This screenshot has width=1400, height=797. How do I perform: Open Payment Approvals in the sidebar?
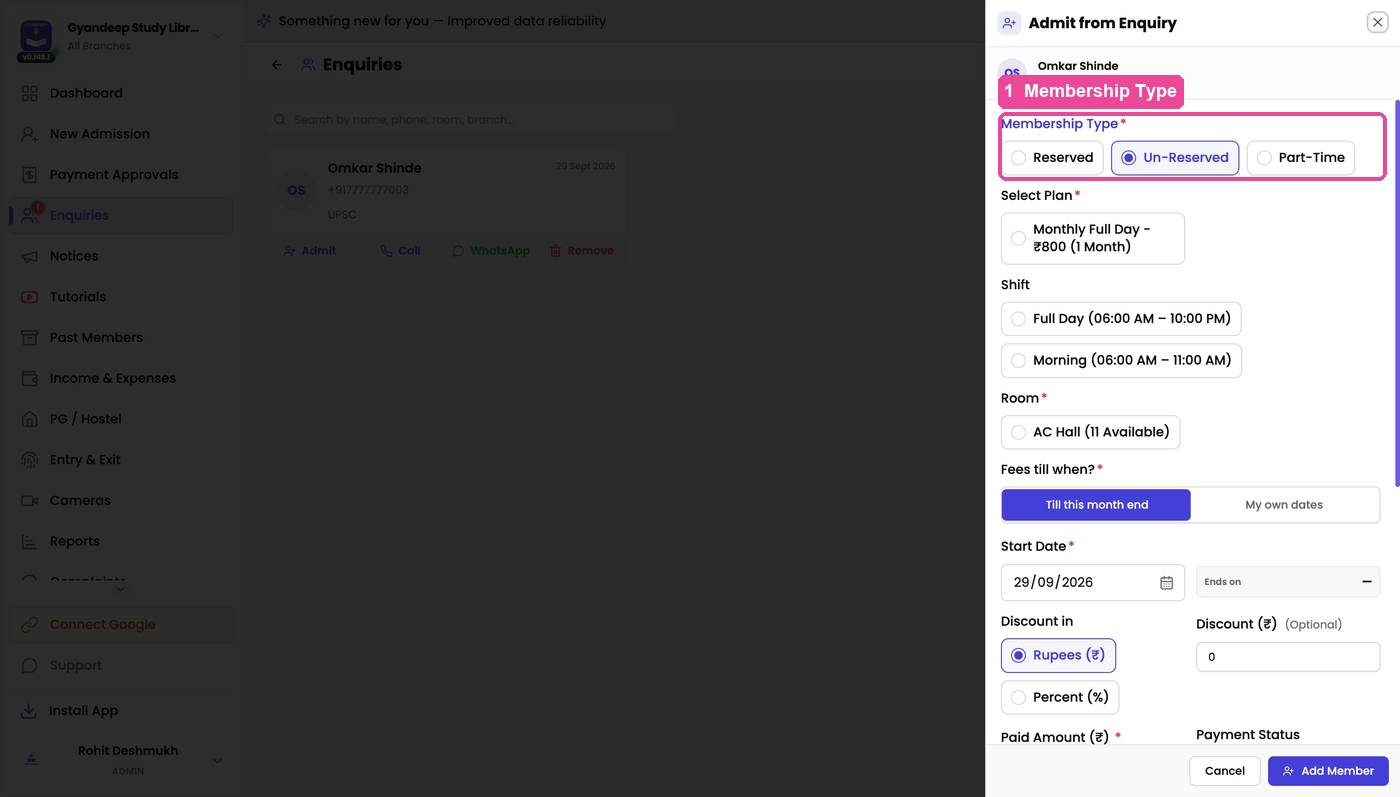(x=121, y=175)
